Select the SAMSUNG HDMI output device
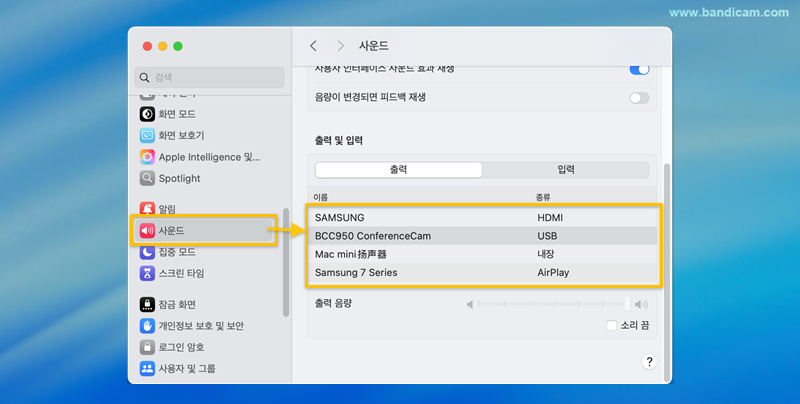Screen dimensions: 800x404 click(482, 218)
